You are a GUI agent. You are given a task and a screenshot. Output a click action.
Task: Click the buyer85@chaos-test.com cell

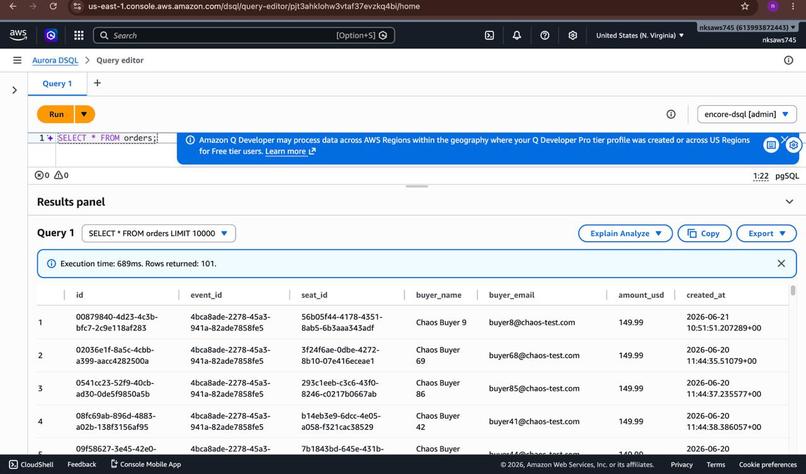[534, 388]
